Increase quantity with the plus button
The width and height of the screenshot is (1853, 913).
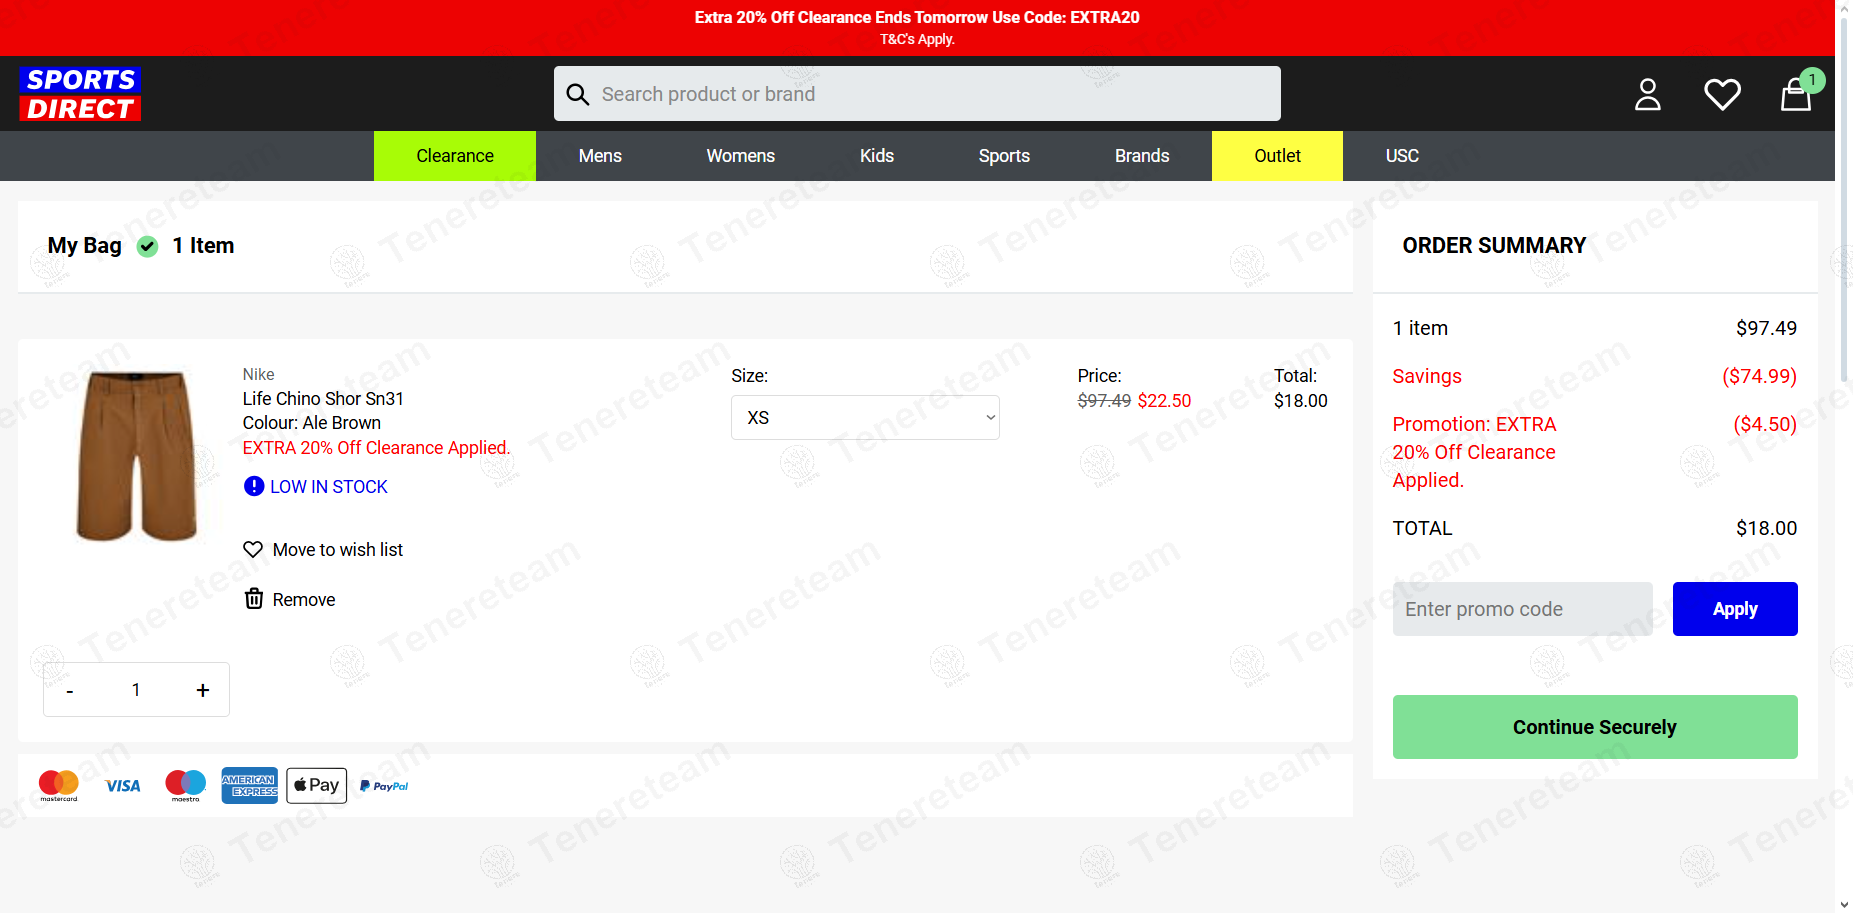[x=203, y=690]
